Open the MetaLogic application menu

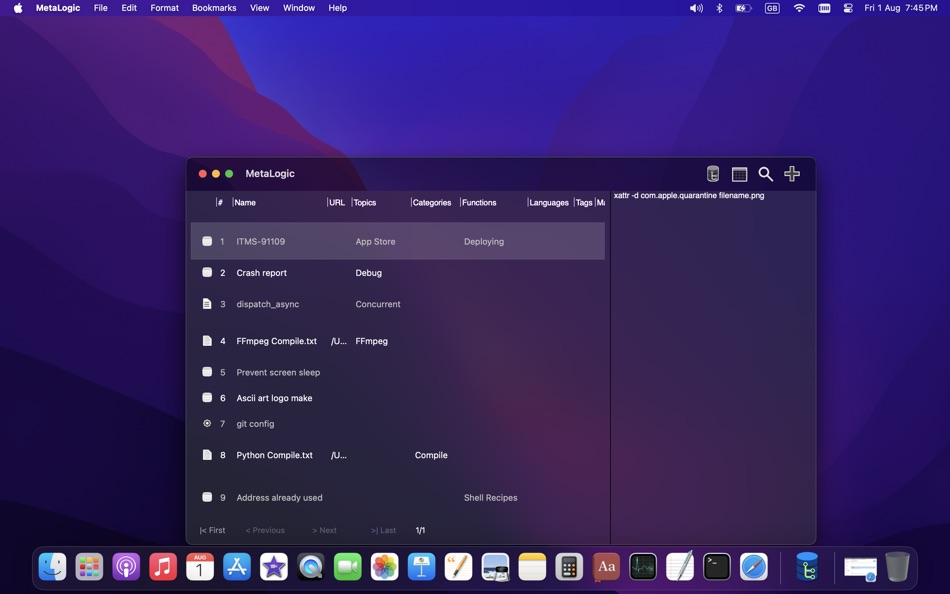[x=58, y=8]
